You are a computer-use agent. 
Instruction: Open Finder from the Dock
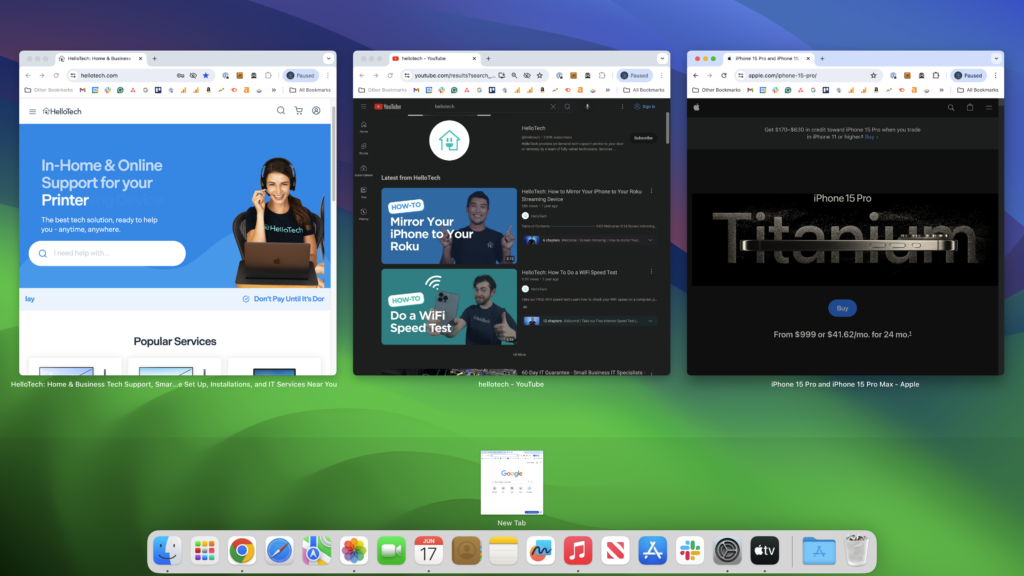pyautogui.click(x=166, y=550)
